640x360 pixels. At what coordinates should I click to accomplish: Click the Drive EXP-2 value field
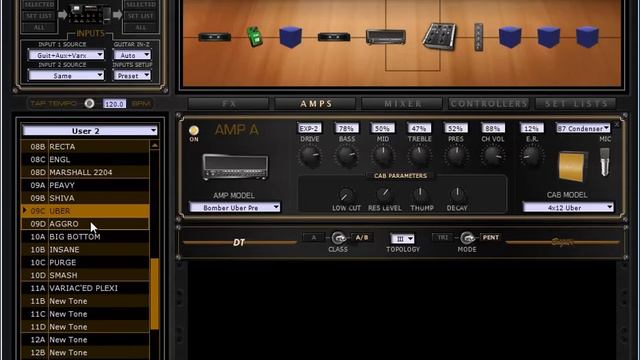[309, 128]
